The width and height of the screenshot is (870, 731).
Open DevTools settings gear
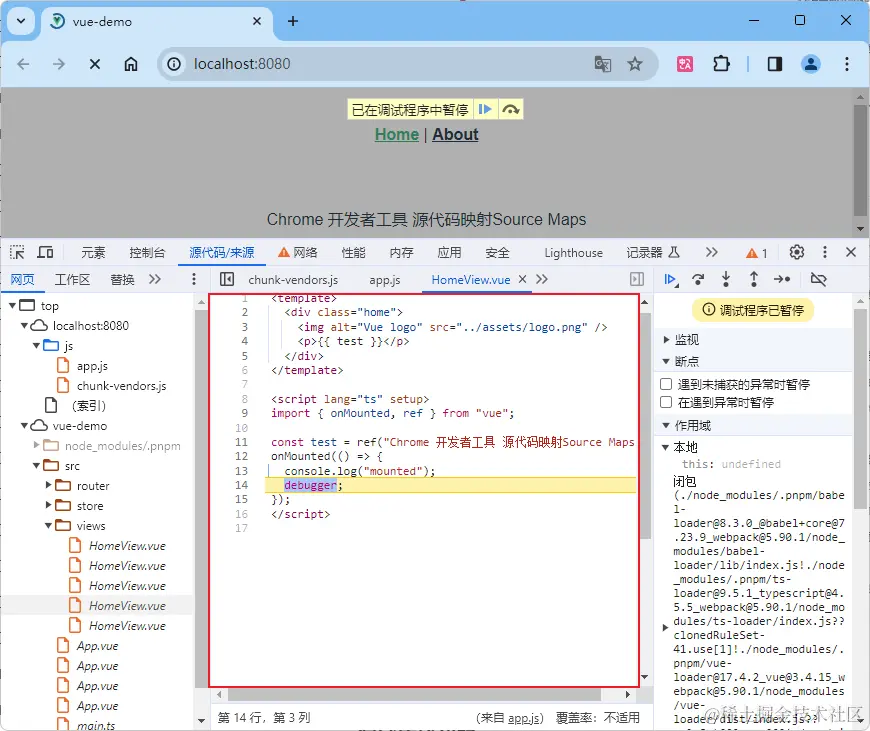tap(797, 253)
